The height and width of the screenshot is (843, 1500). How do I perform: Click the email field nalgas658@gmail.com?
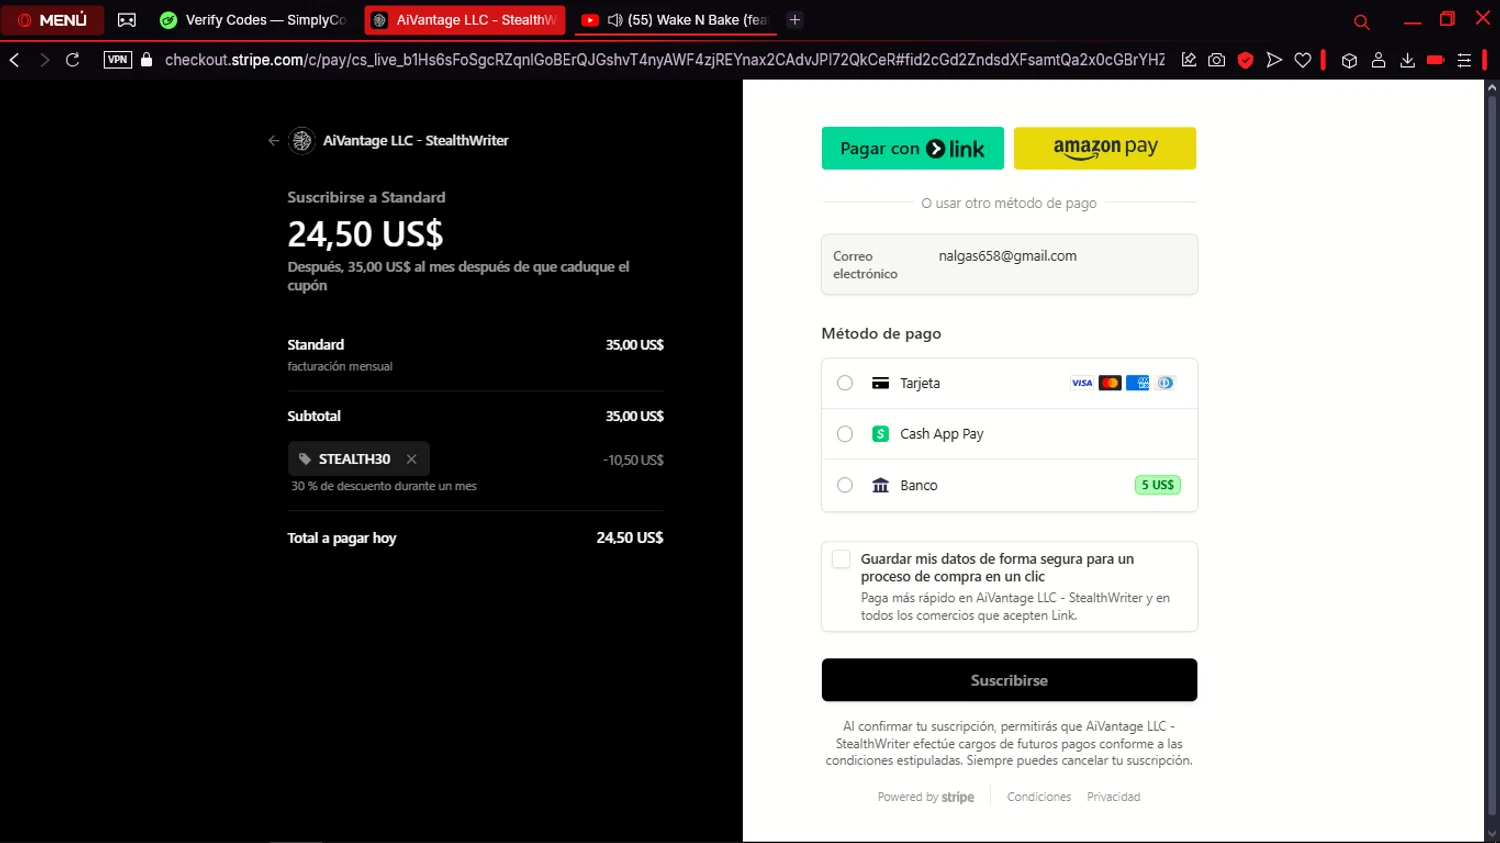tap(1009, 264)
